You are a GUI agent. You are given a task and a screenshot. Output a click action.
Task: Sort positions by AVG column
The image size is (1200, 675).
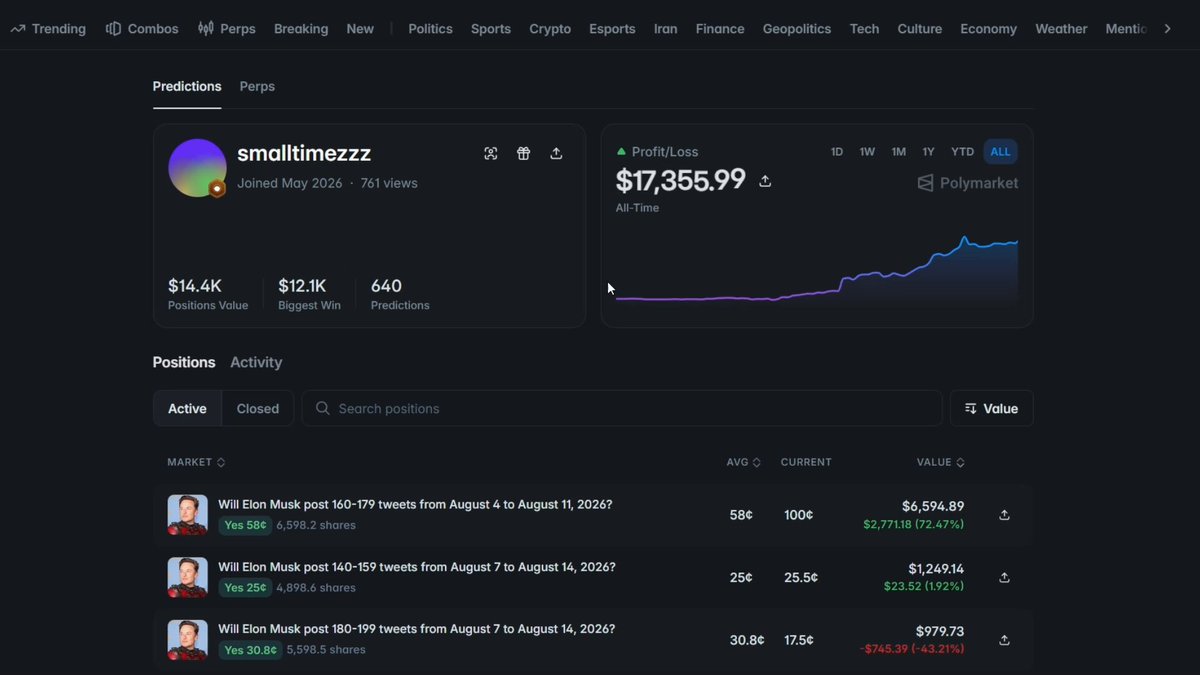[x=744, y=462]
